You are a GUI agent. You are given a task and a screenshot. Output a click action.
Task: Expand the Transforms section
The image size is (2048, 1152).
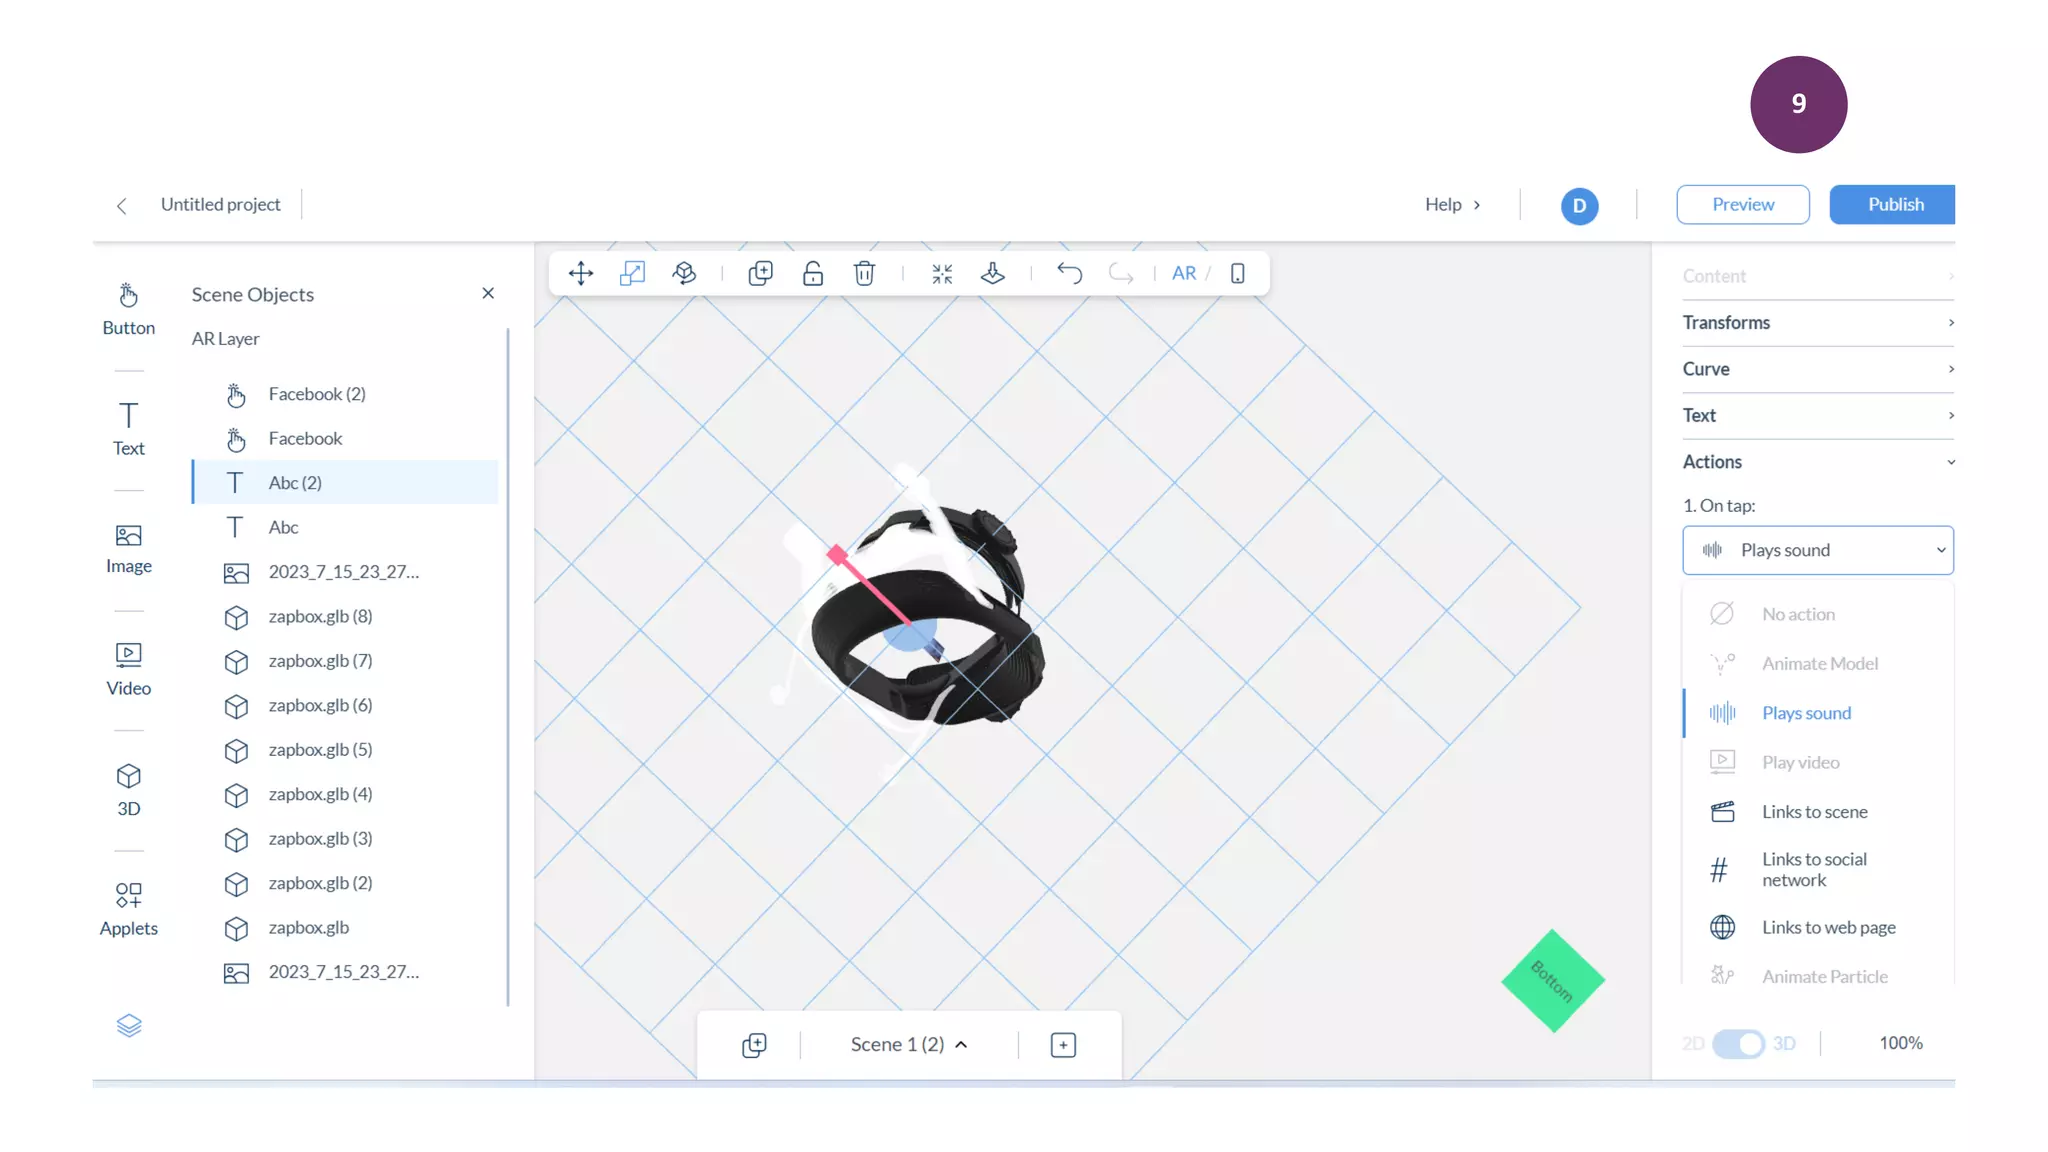pos(1817,323)
